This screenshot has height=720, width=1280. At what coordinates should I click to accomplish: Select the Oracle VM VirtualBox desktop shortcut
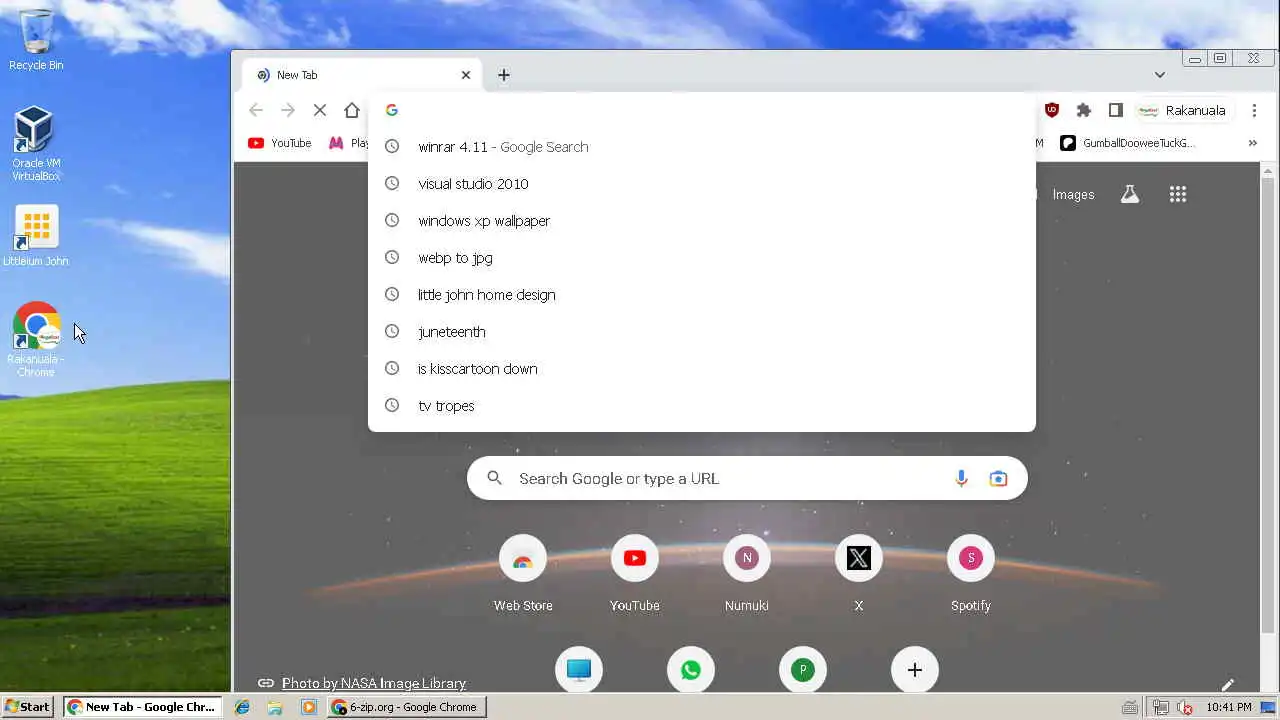[36, 144]
